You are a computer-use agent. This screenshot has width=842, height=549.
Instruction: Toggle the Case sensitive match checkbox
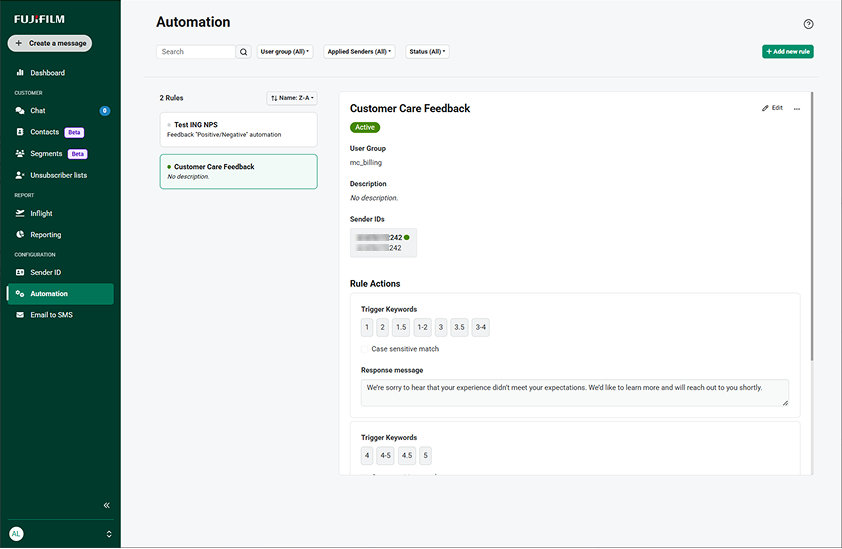pyautogui.click(x=365, y=349)
